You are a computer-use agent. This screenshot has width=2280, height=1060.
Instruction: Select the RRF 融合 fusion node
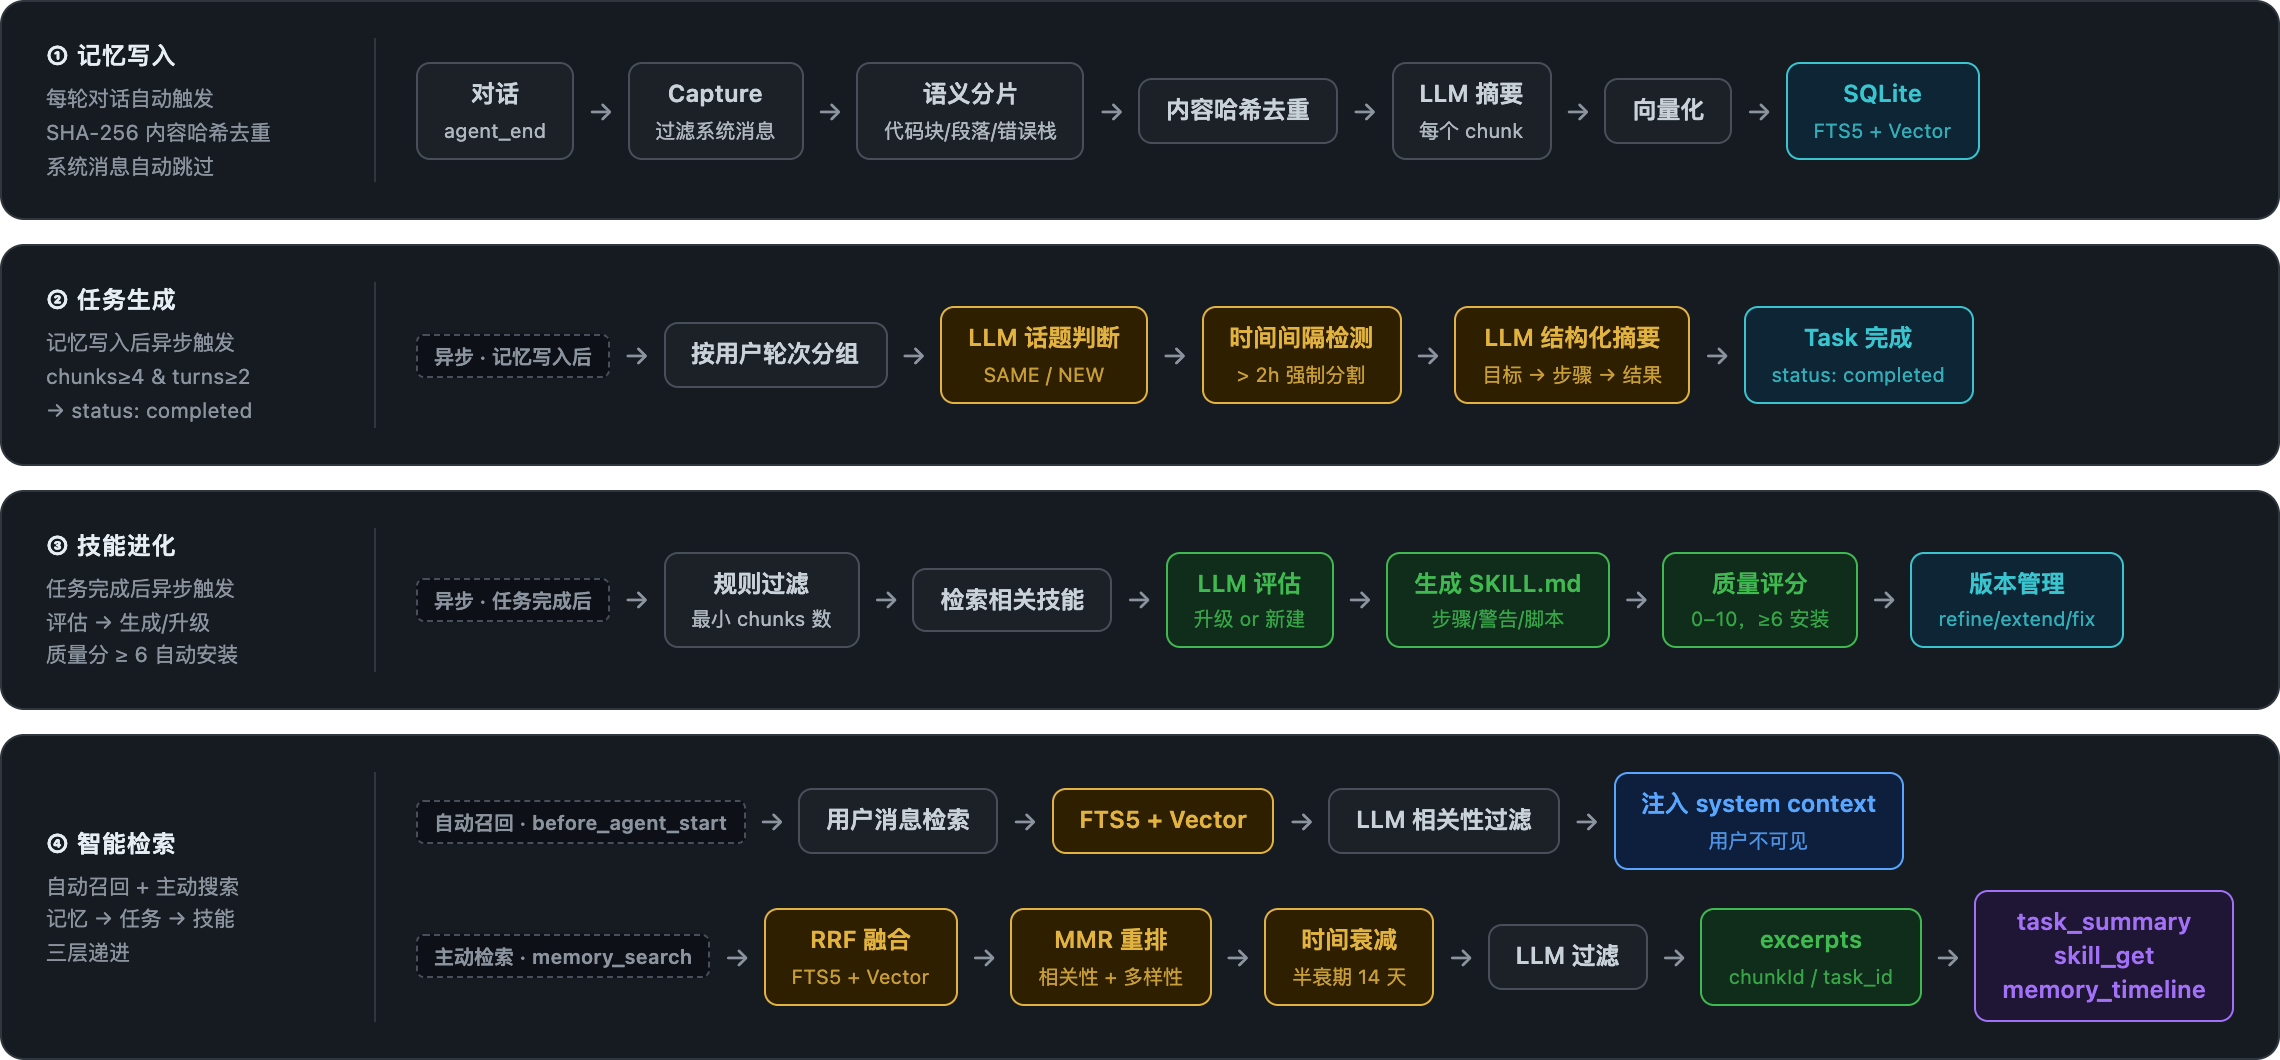(x=860, y=956)
